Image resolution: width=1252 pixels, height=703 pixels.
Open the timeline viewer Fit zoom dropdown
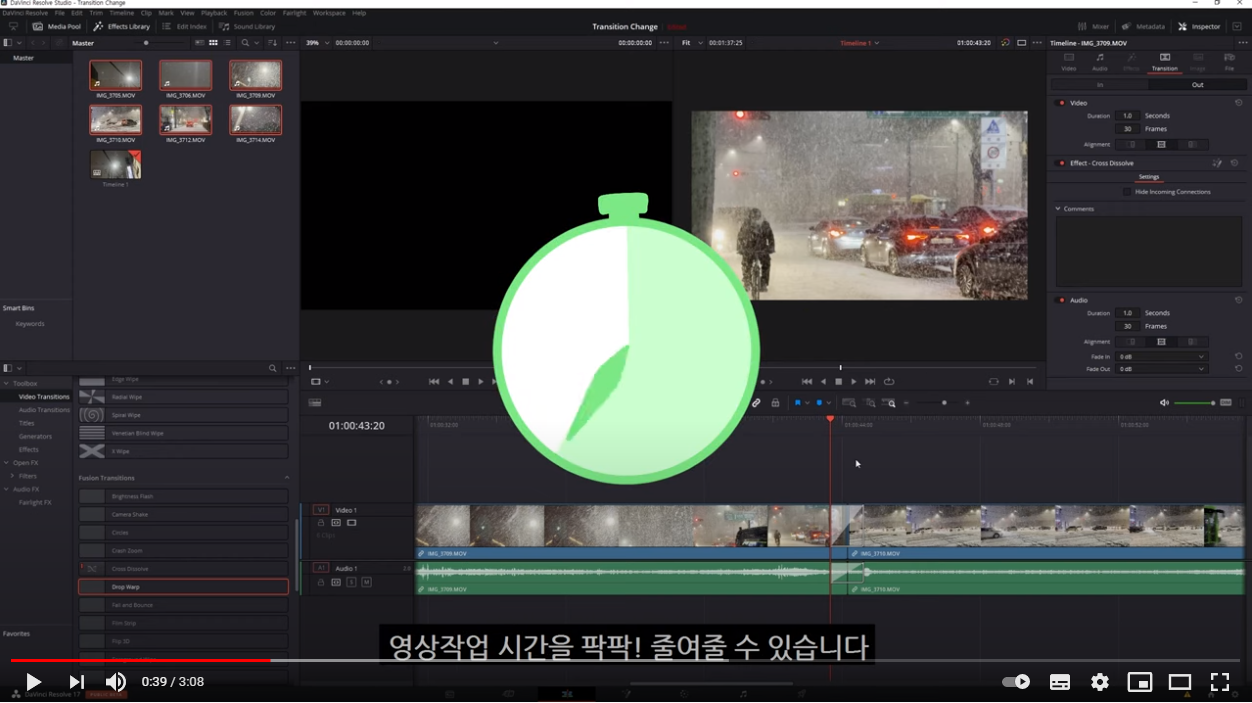tap(691, 43)
